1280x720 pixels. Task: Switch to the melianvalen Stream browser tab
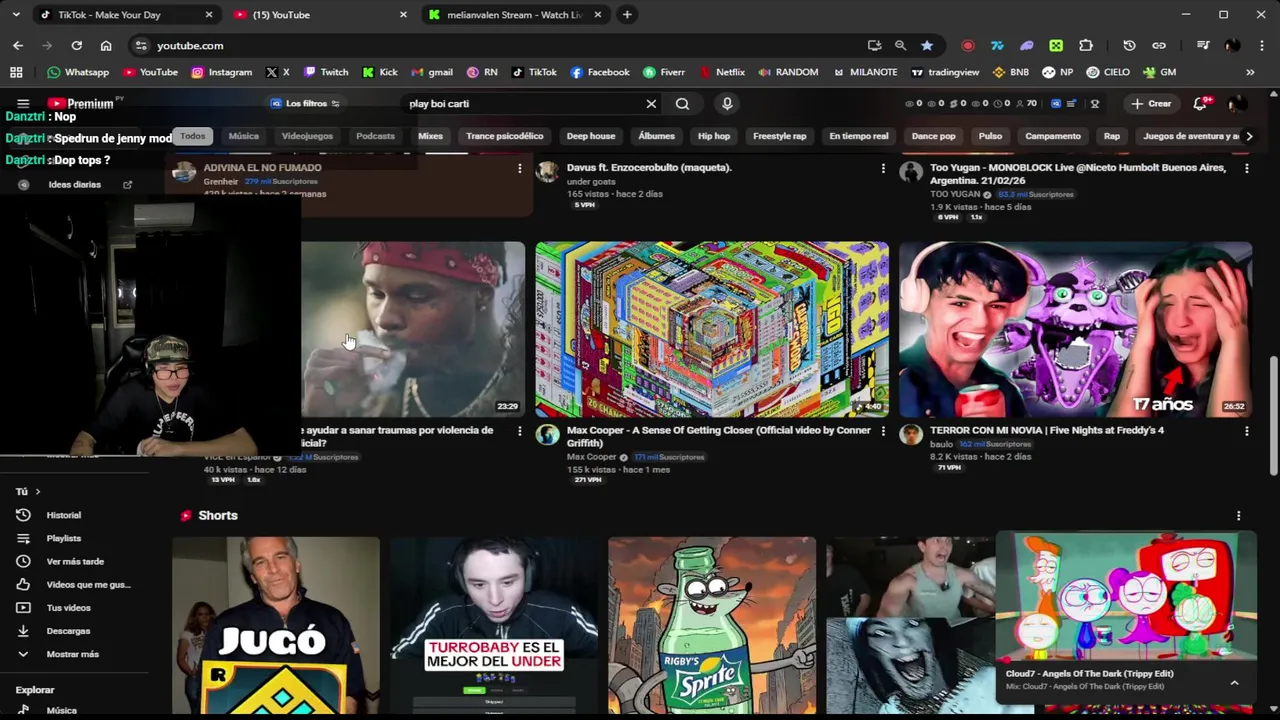(515, 15)
